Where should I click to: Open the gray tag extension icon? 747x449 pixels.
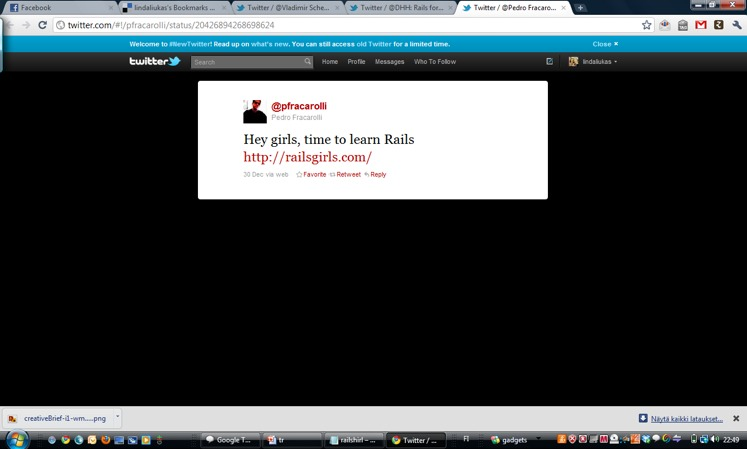point(683,25)
